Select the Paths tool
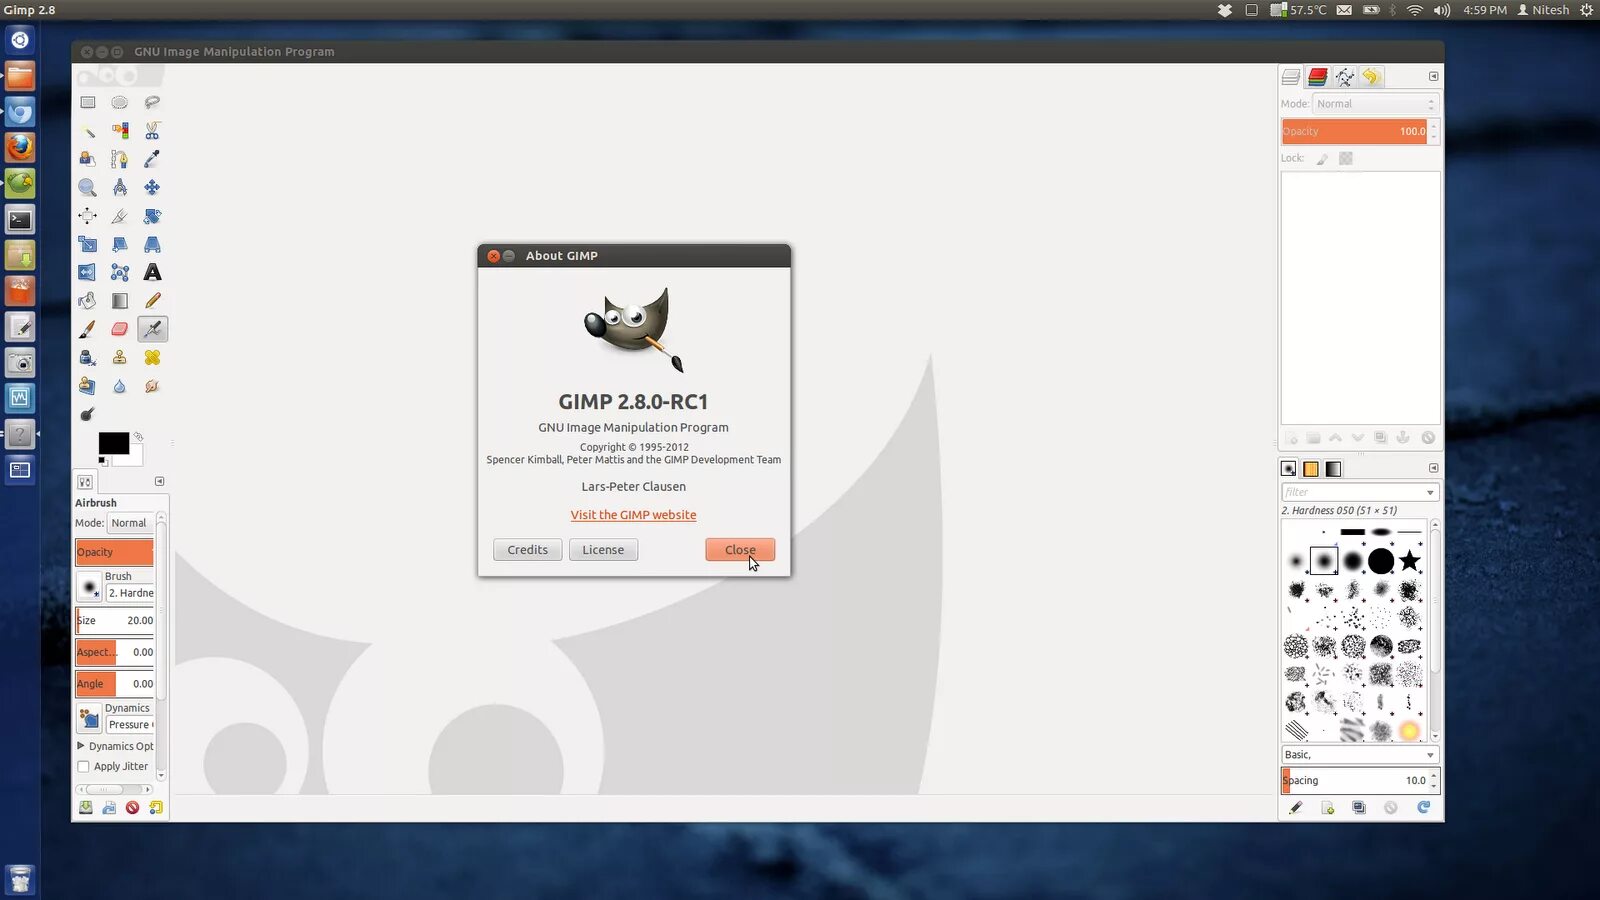The image size is (1600, 900). [x=120, y=159]
